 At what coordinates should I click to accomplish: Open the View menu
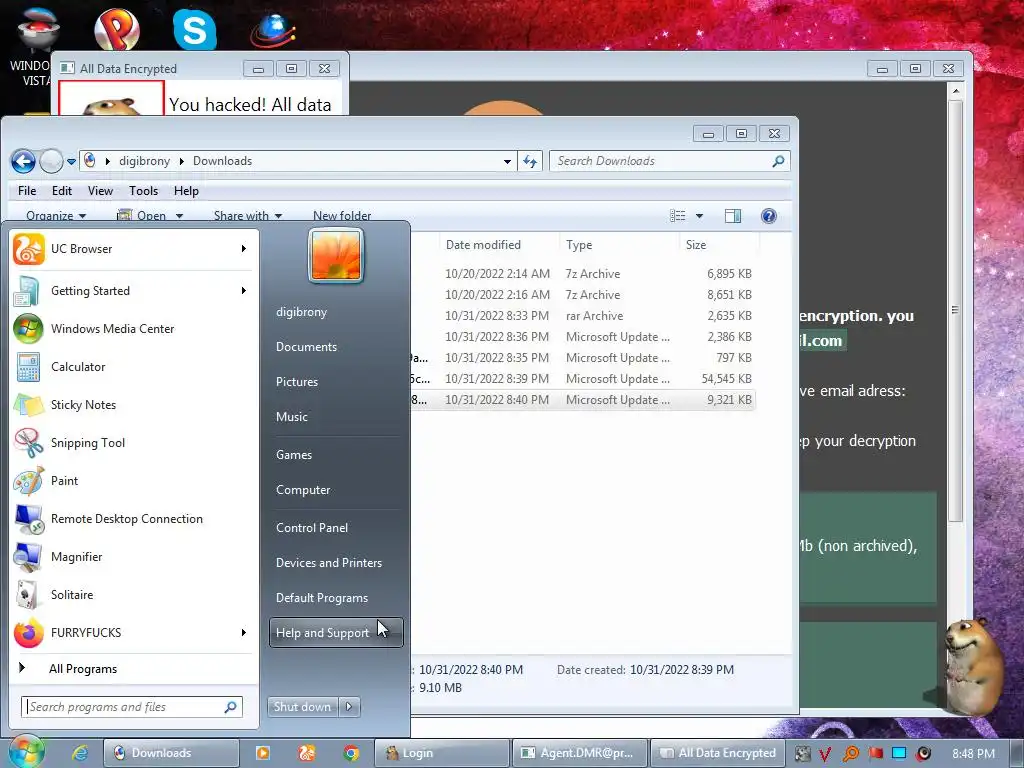click(x=100, y=191)
